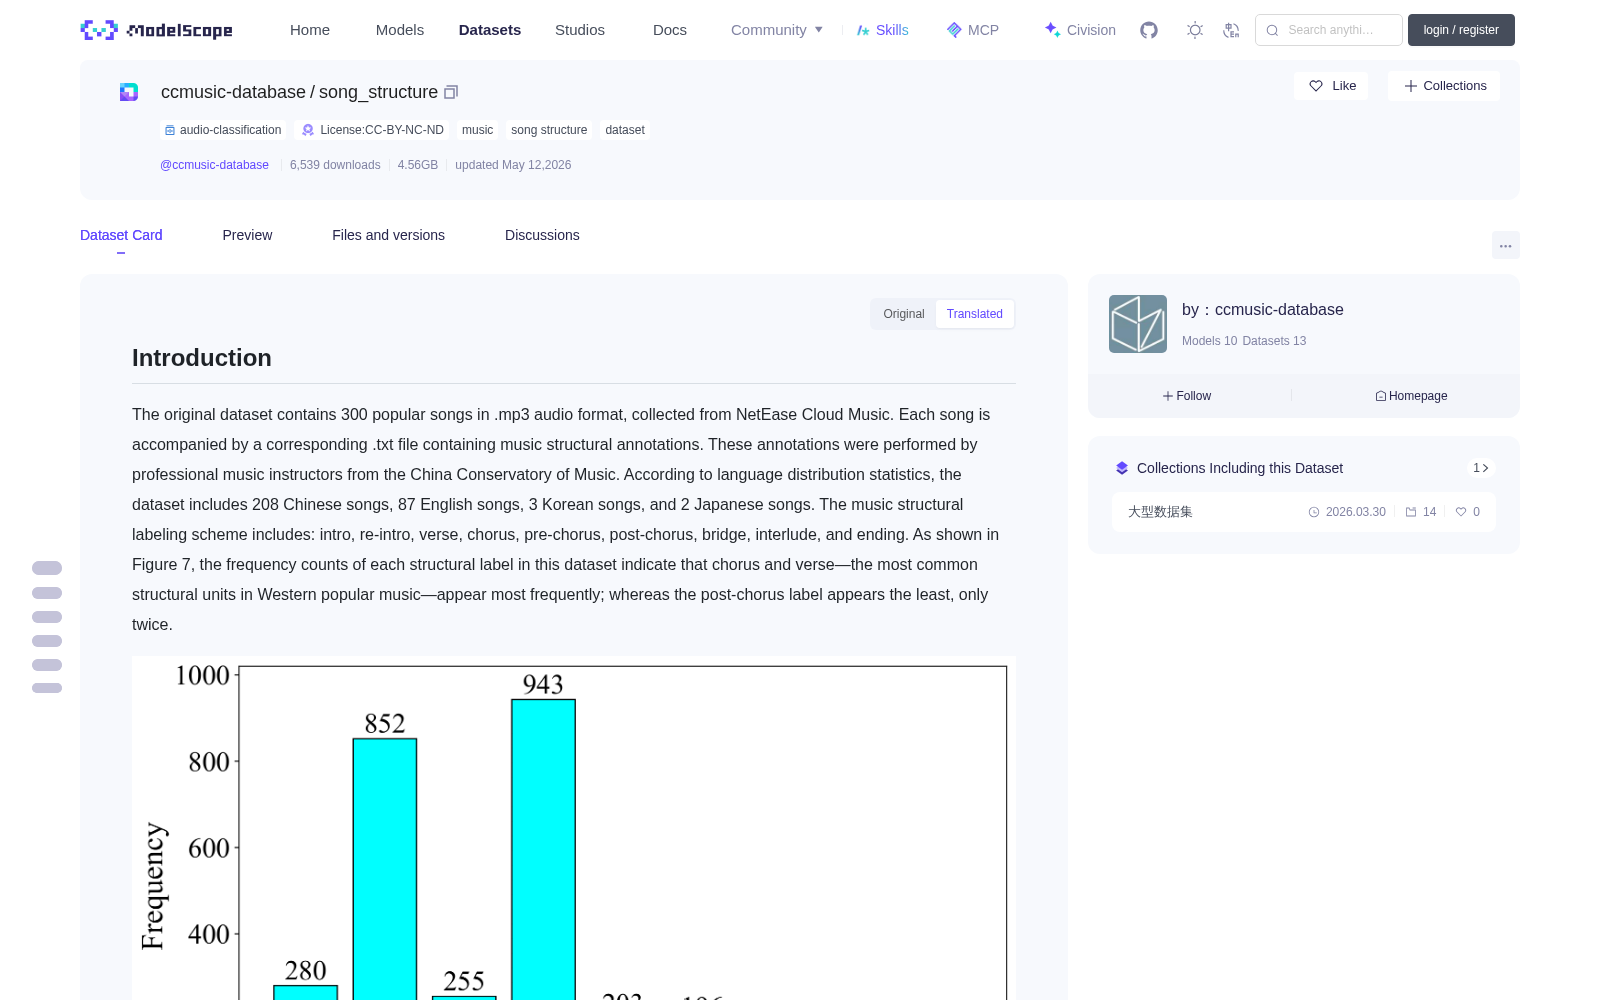Screen dimensions: 1600x1000
Task: Open the Discussions tab
Action: pyautogui.click(x=542, y=235)
